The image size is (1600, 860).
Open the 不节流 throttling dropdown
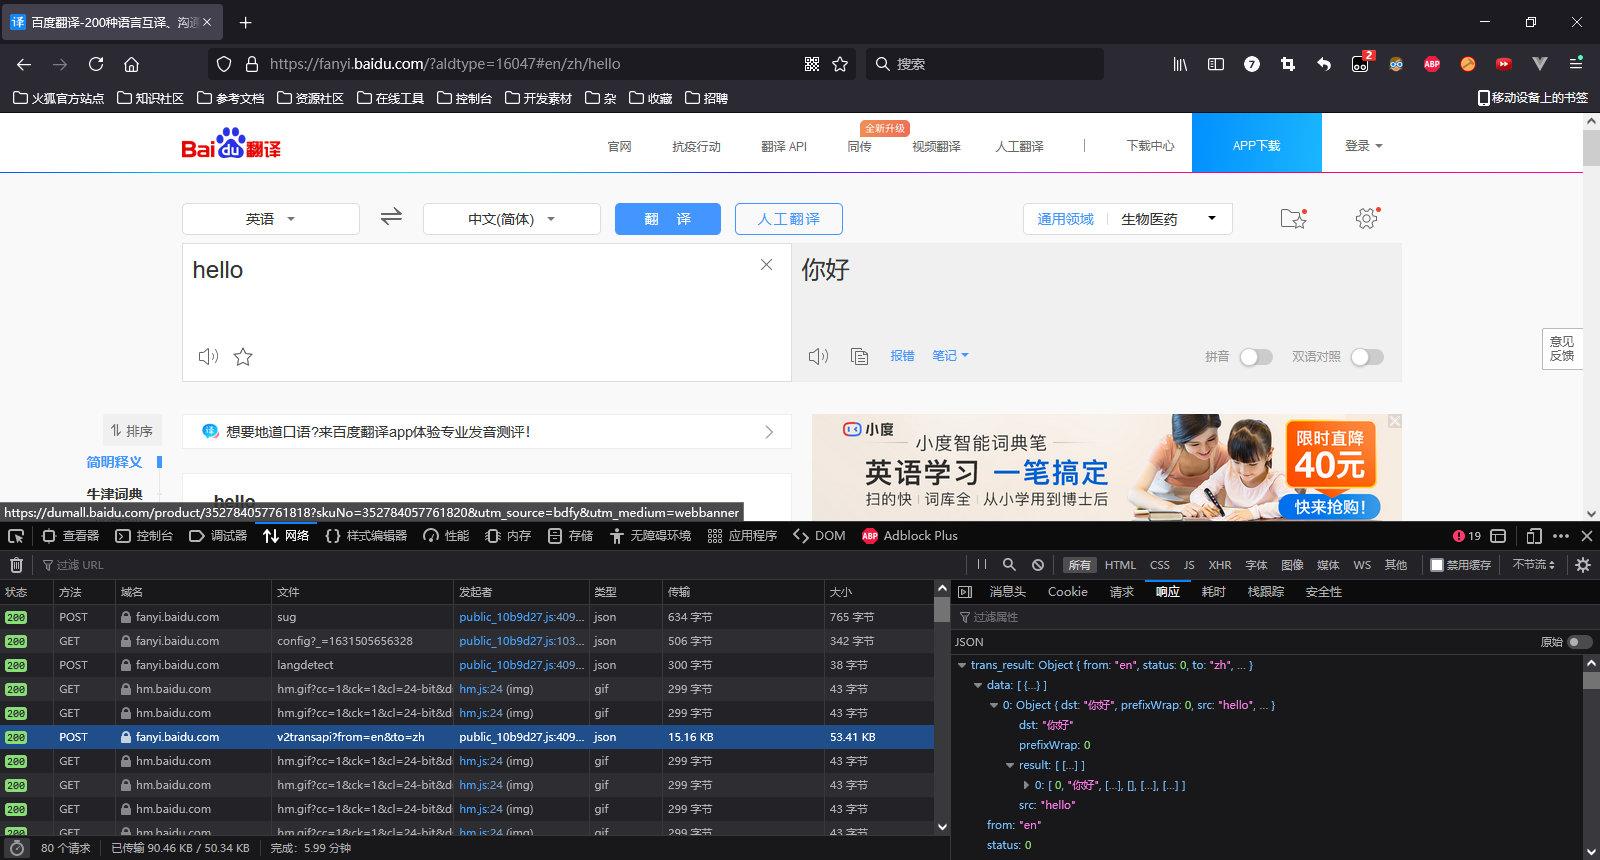[1533, 565]
